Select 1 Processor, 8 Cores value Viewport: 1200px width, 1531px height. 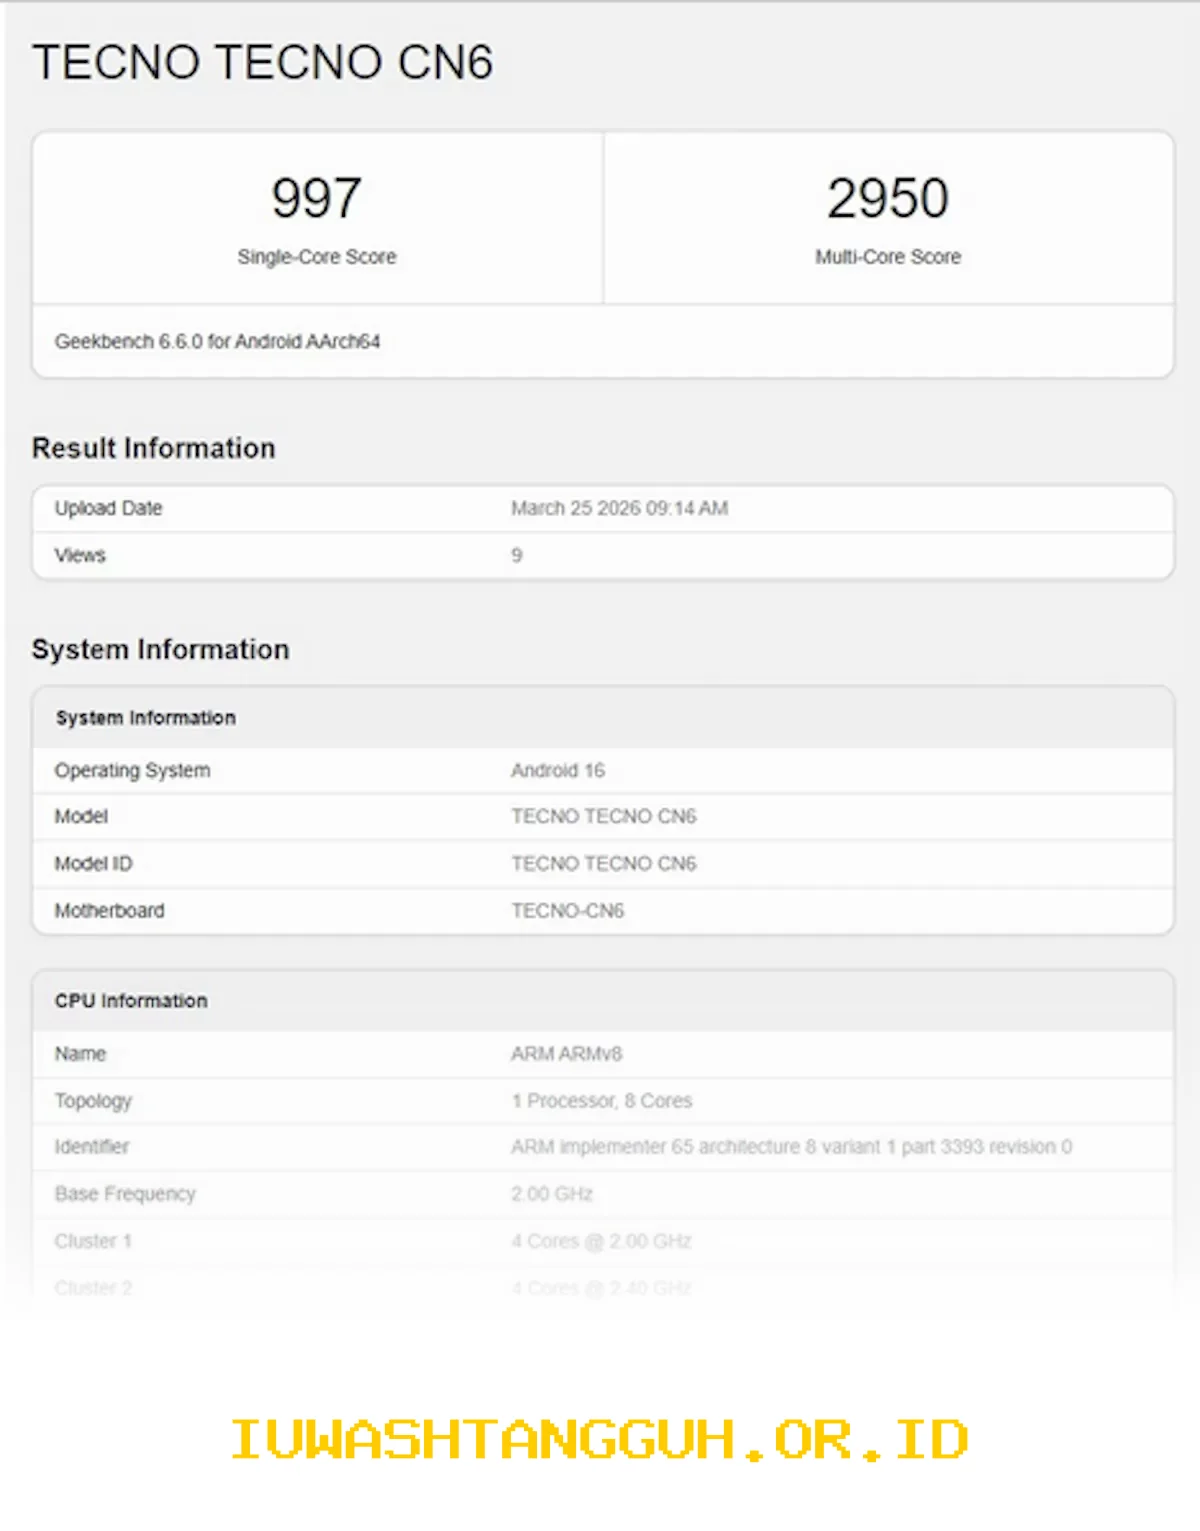tap(602, 1100)
